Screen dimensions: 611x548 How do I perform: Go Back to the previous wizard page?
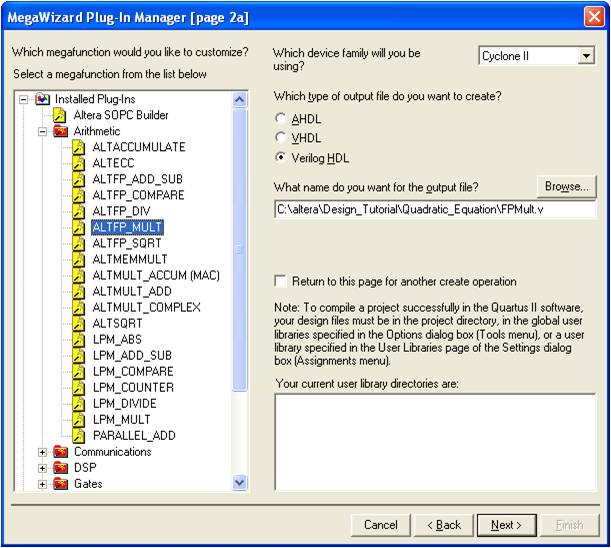pos(444,525)
